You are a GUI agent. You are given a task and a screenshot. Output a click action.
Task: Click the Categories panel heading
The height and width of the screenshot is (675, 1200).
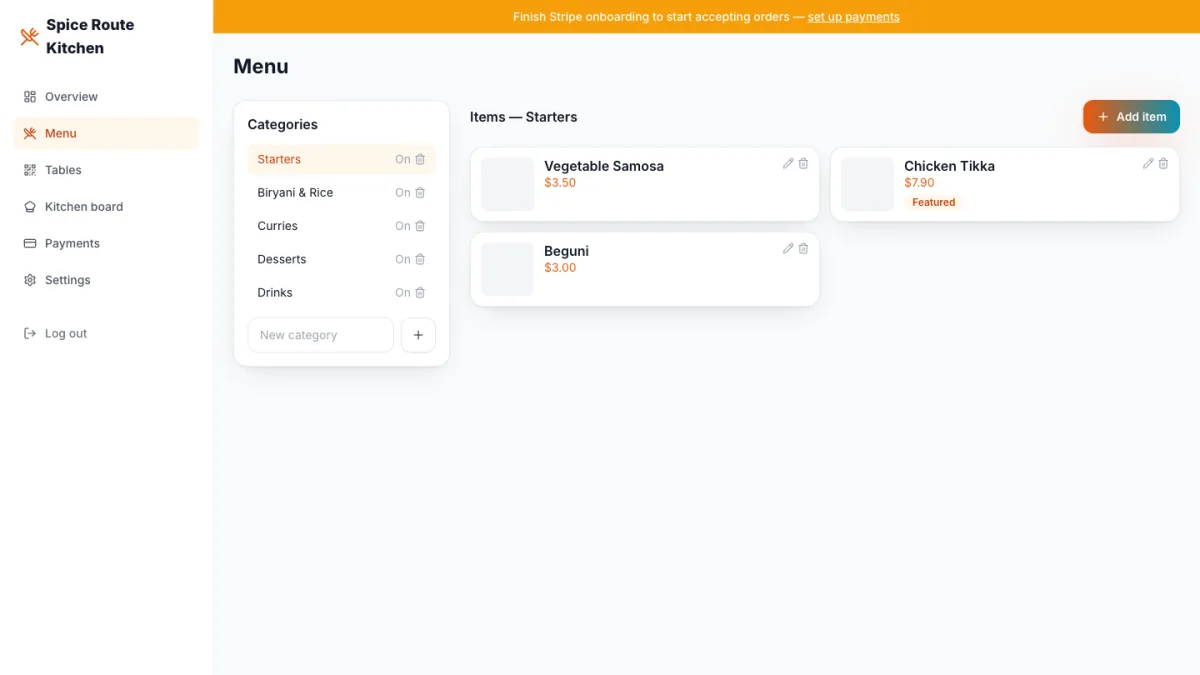pyautogui.click(x=282, y=124)
